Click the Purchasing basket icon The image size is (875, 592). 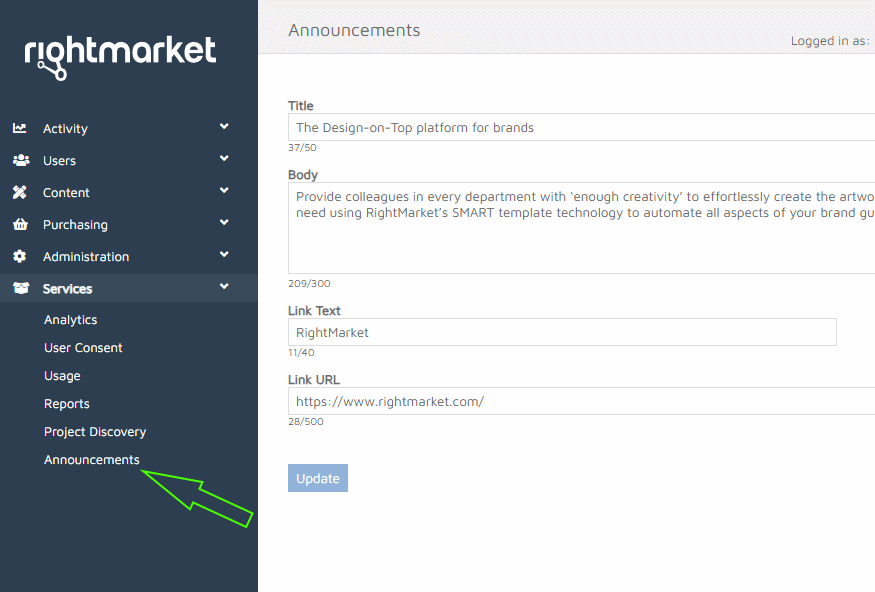pyautogui.click(x=20, y=224)
